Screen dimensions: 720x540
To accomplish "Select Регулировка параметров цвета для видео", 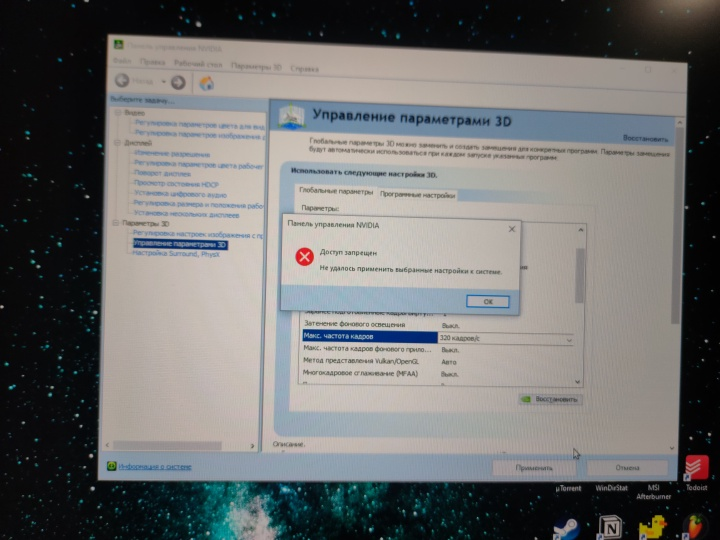I will point(200,125).
